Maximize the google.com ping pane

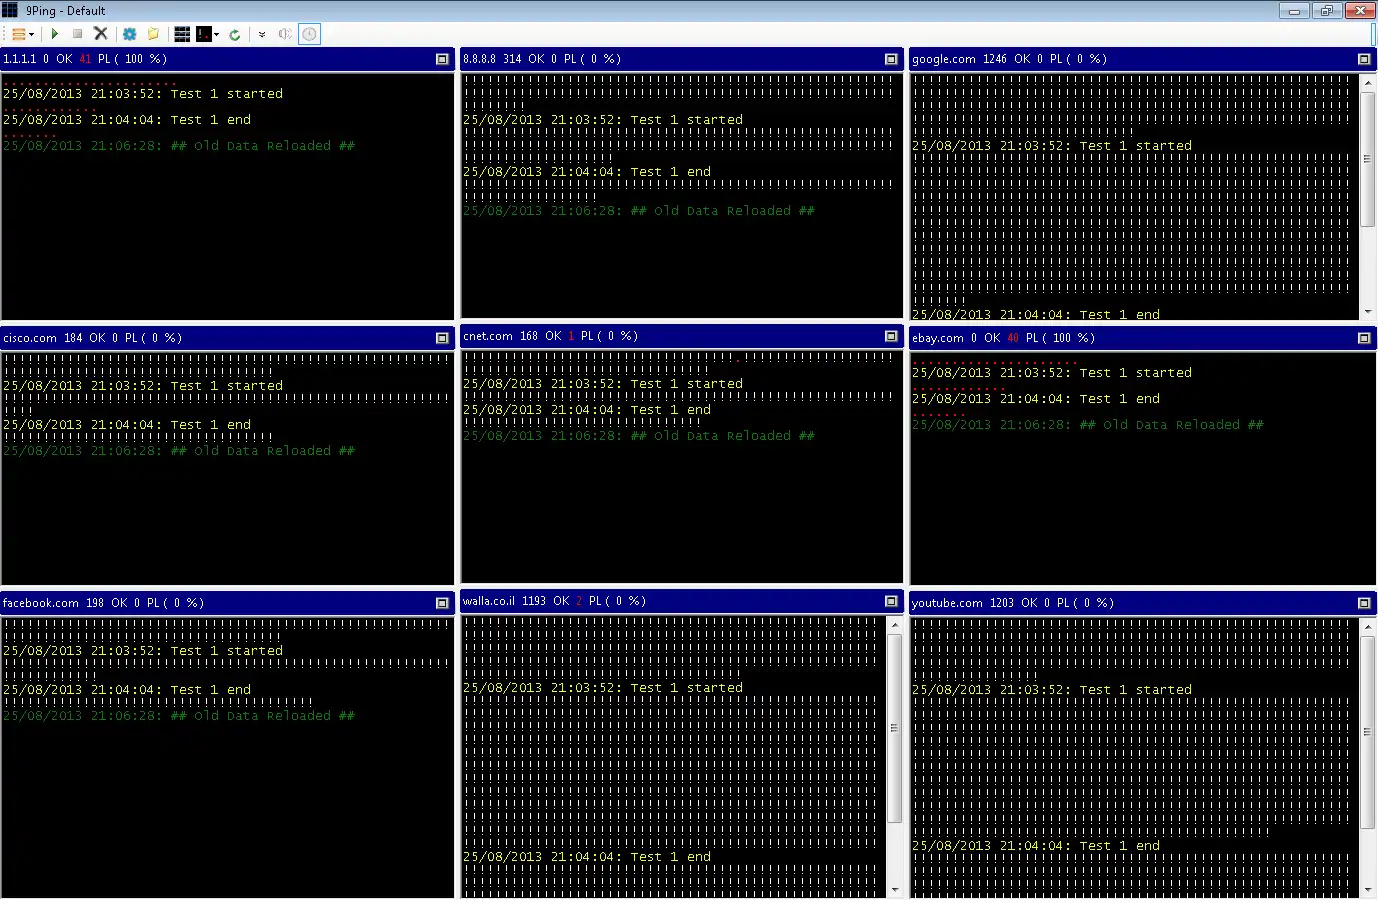click(x=1364, y=59)
